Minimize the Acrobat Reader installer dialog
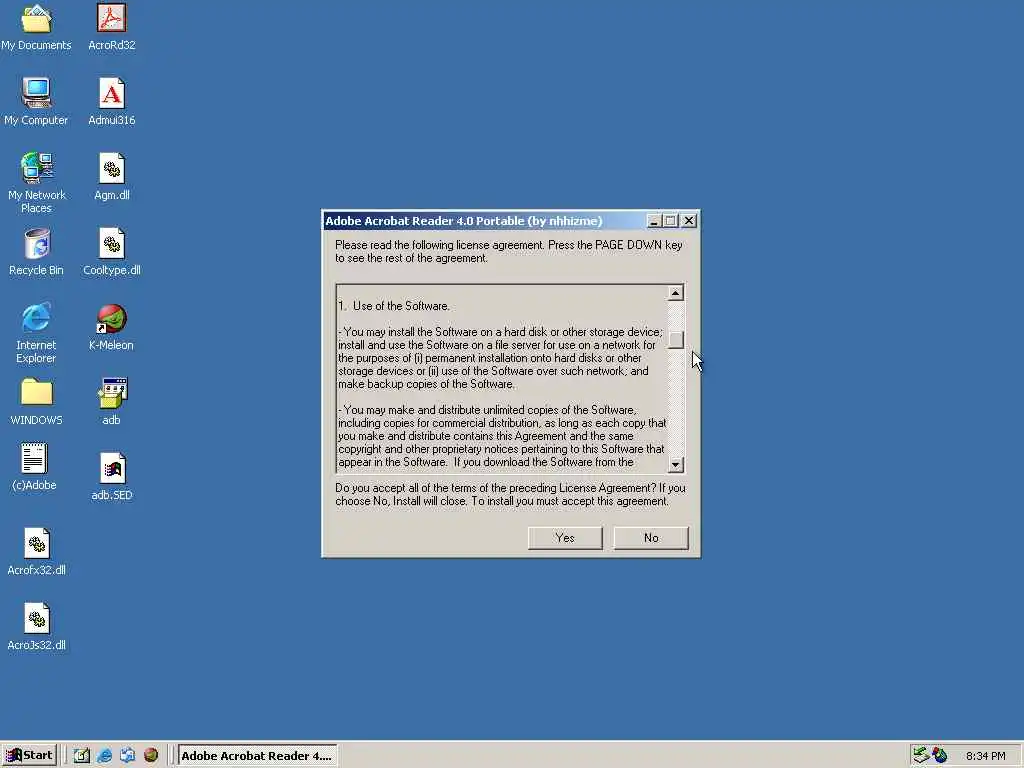 pyautogui.click(x=654, y=221)
